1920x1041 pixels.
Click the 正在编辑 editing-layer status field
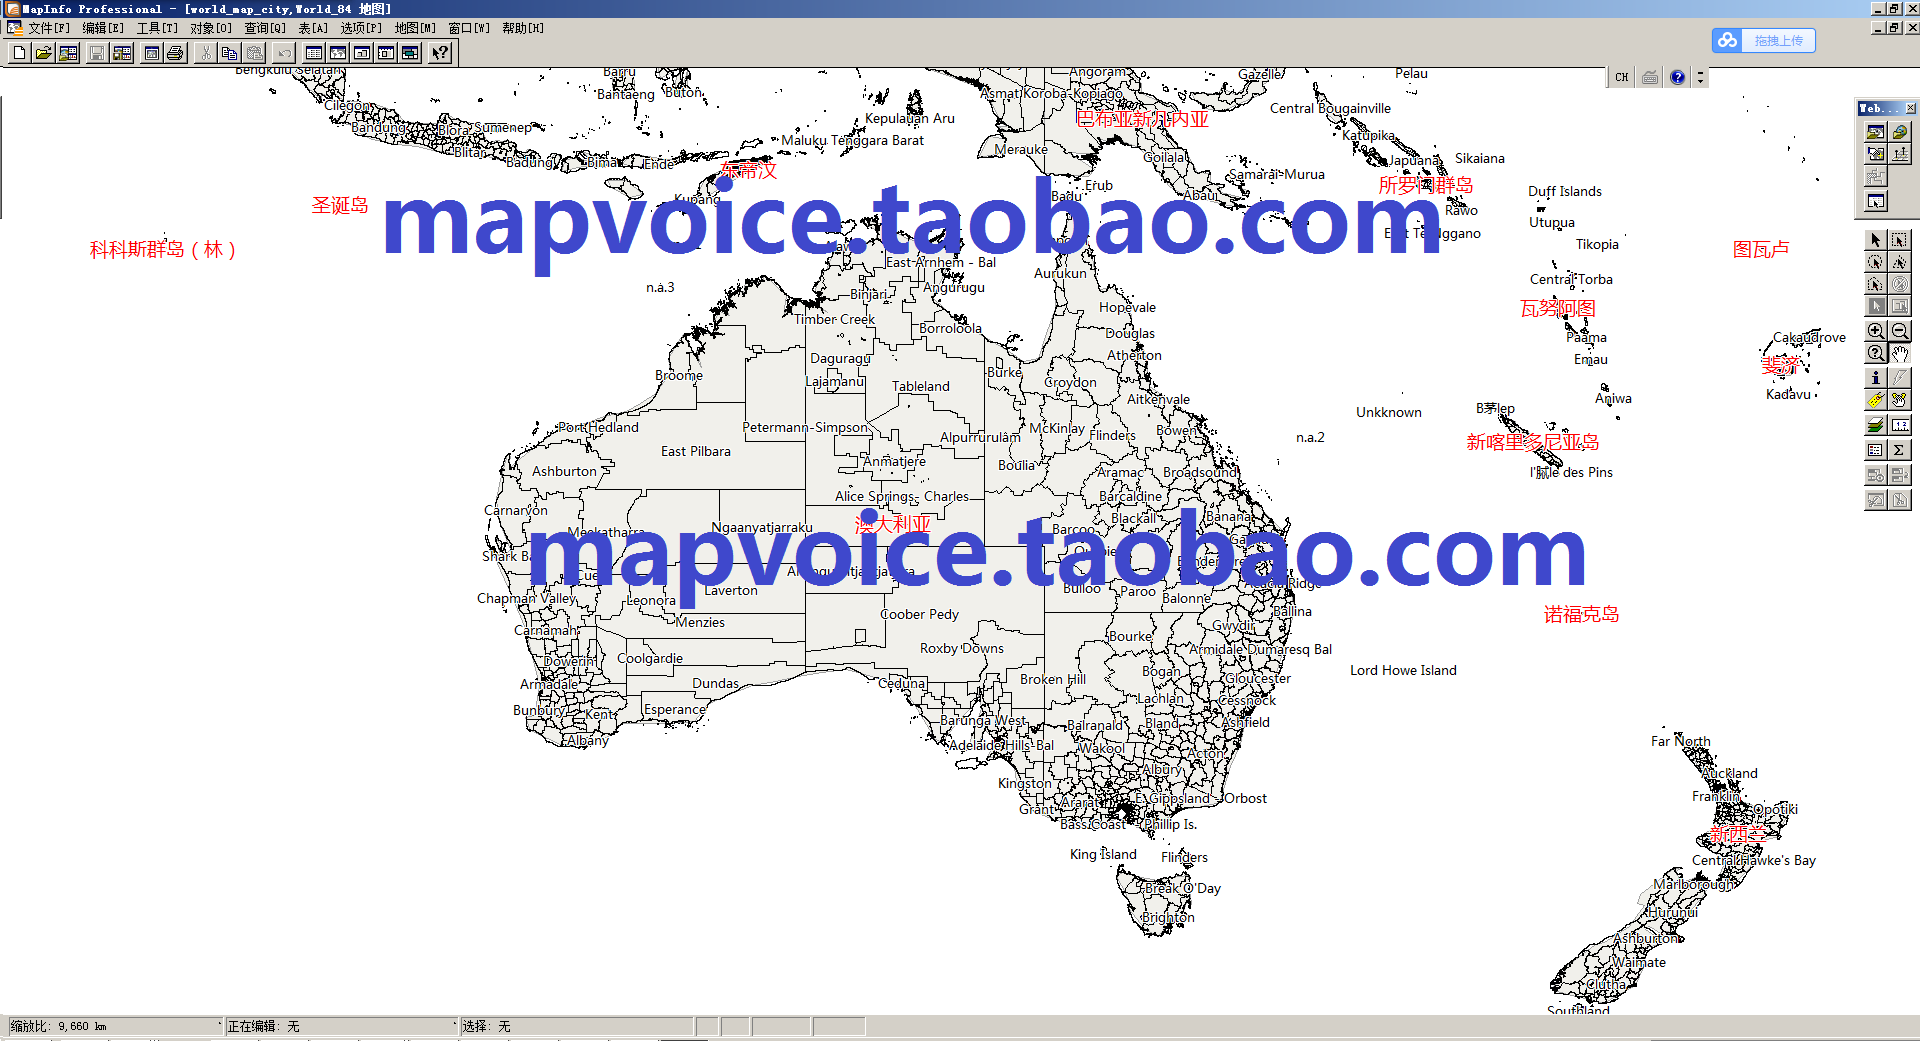[340, 1026]
